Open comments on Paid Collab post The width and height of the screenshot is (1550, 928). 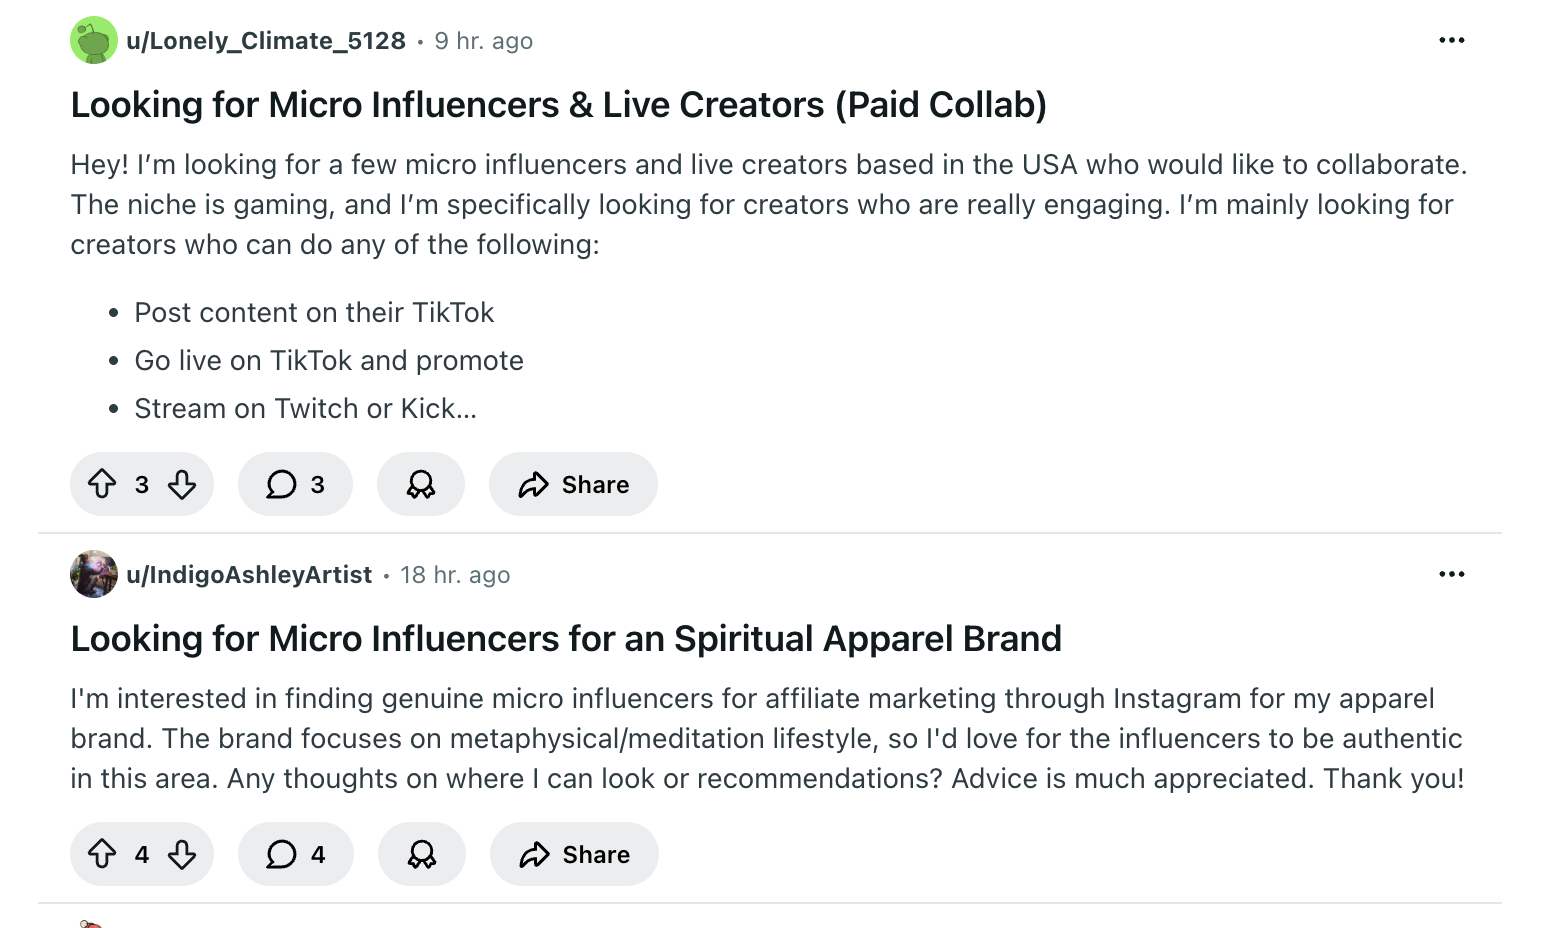(295, 485)
